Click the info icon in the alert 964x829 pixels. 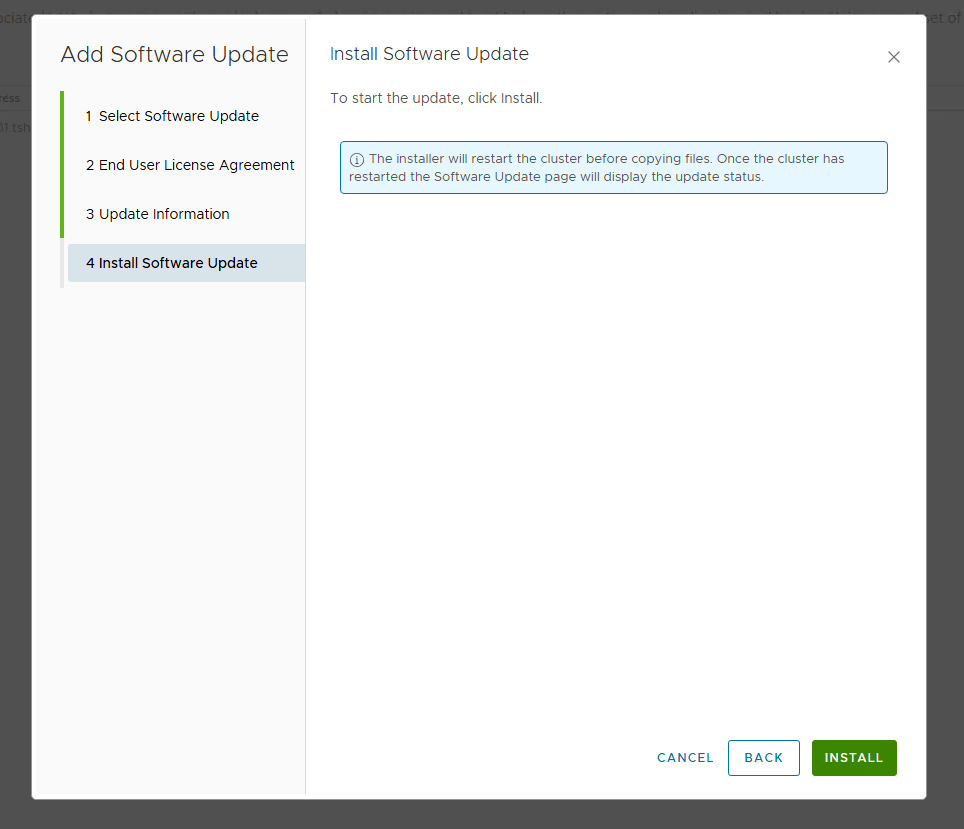[357, 160]
